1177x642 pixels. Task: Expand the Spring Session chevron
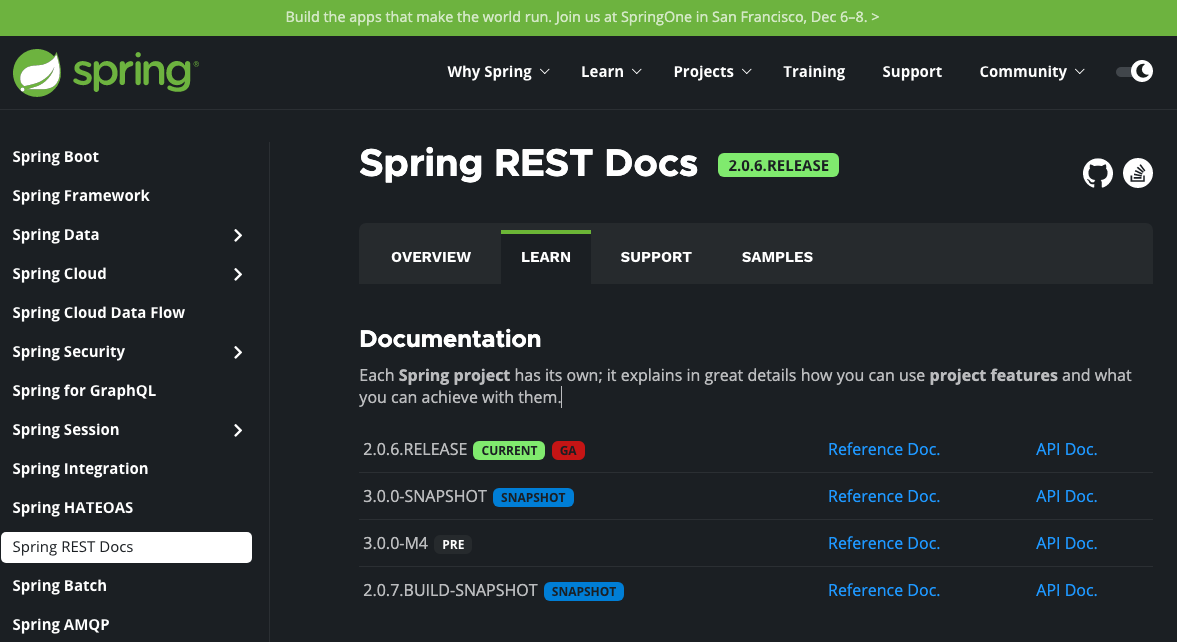238,430
